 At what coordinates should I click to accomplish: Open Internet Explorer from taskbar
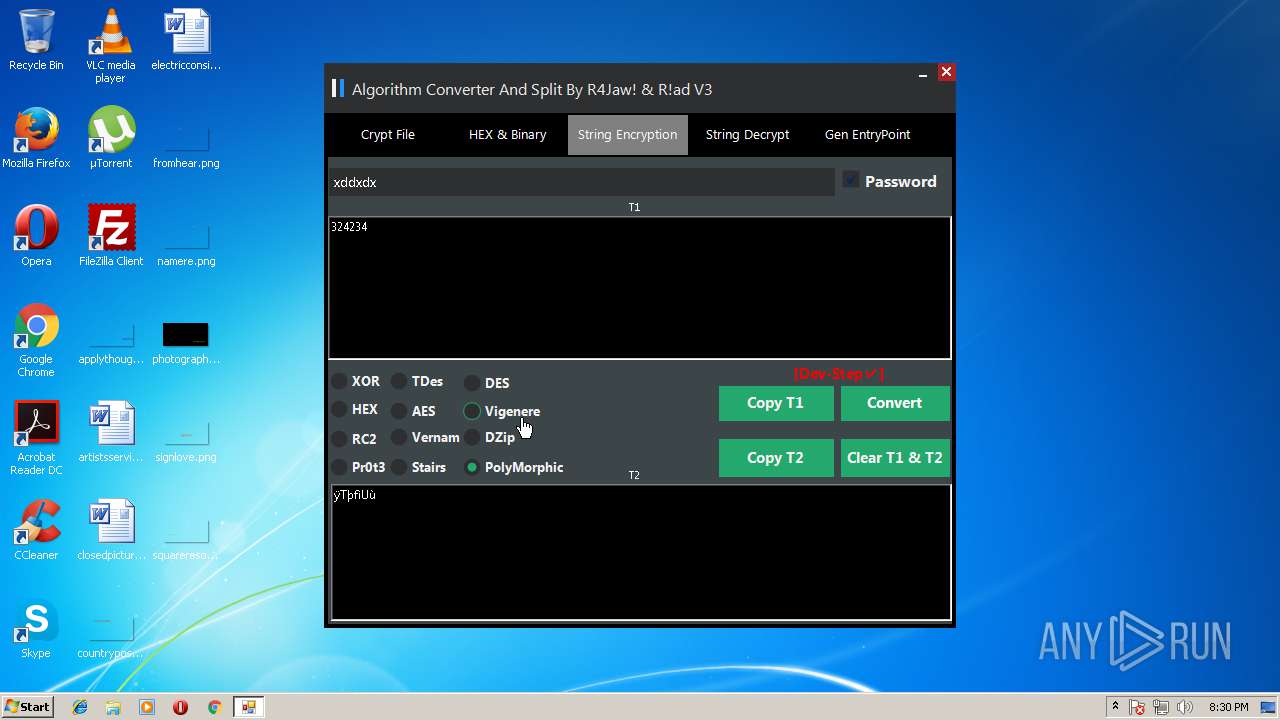click(80, 707)
